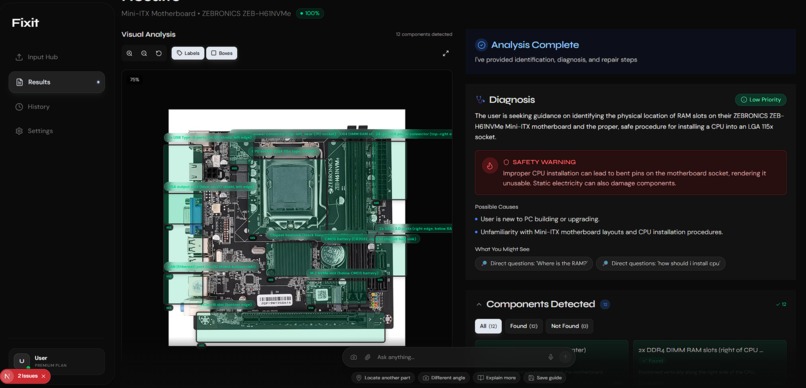Image resolution: width=806 pixels, height=388 pixels.
Task: Click the user avatar icon
Action: coord(22,361)
